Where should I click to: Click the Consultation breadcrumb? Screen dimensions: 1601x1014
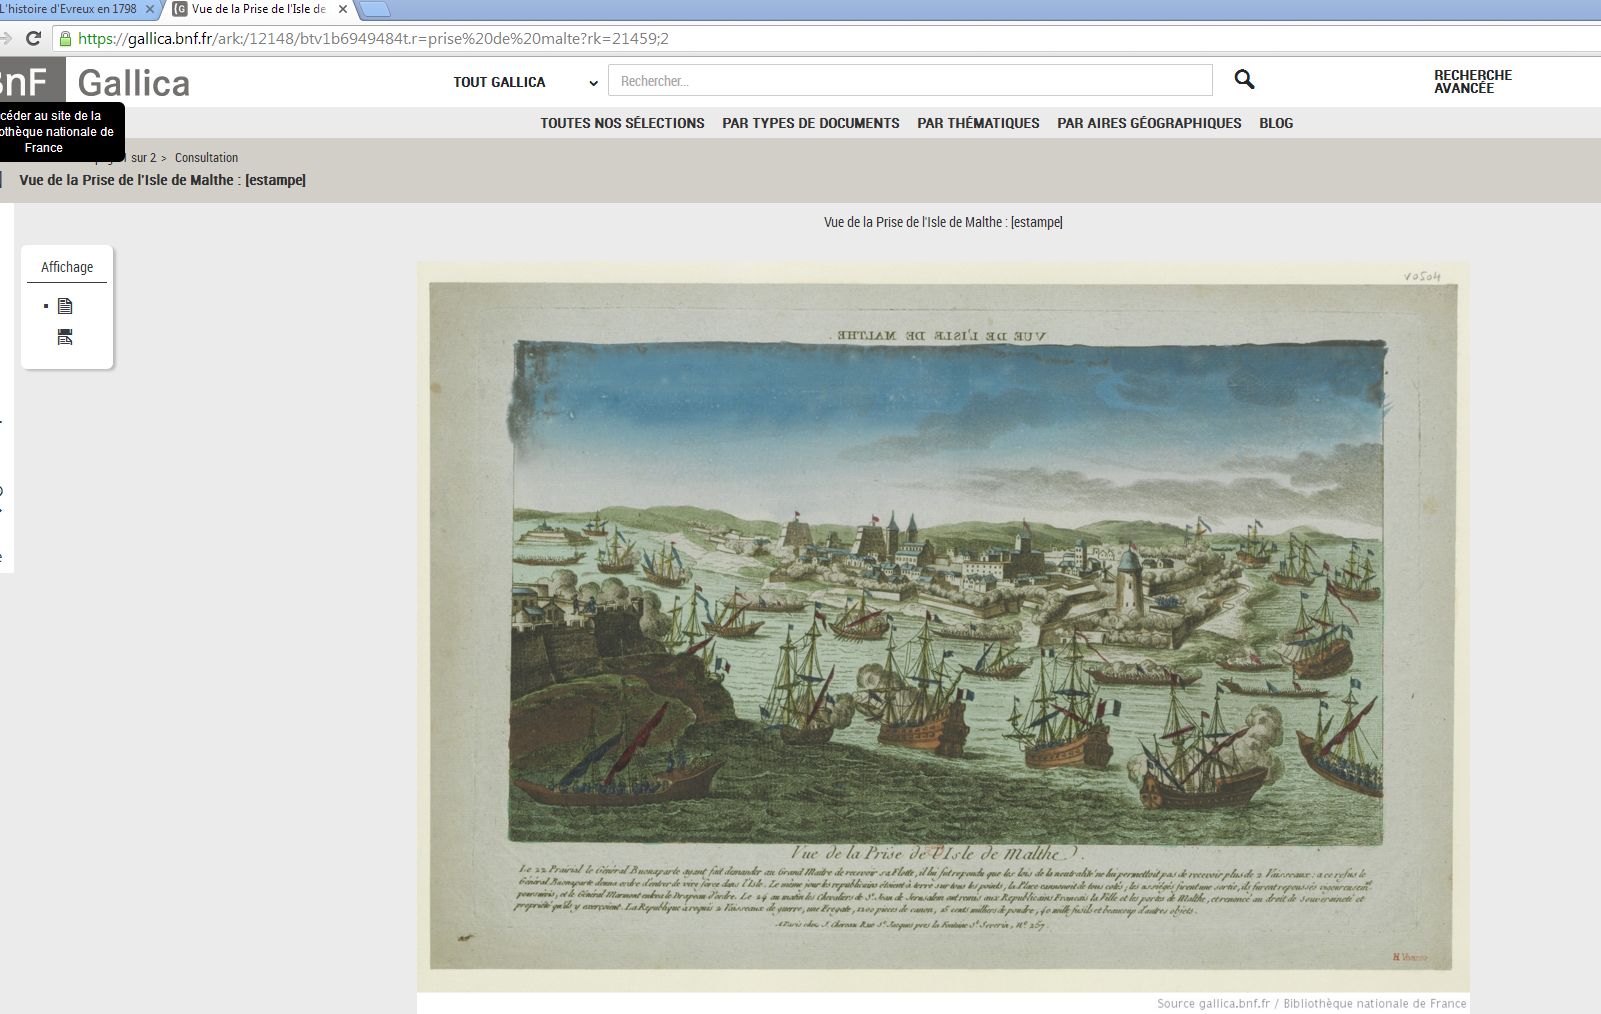click(206, 158)
